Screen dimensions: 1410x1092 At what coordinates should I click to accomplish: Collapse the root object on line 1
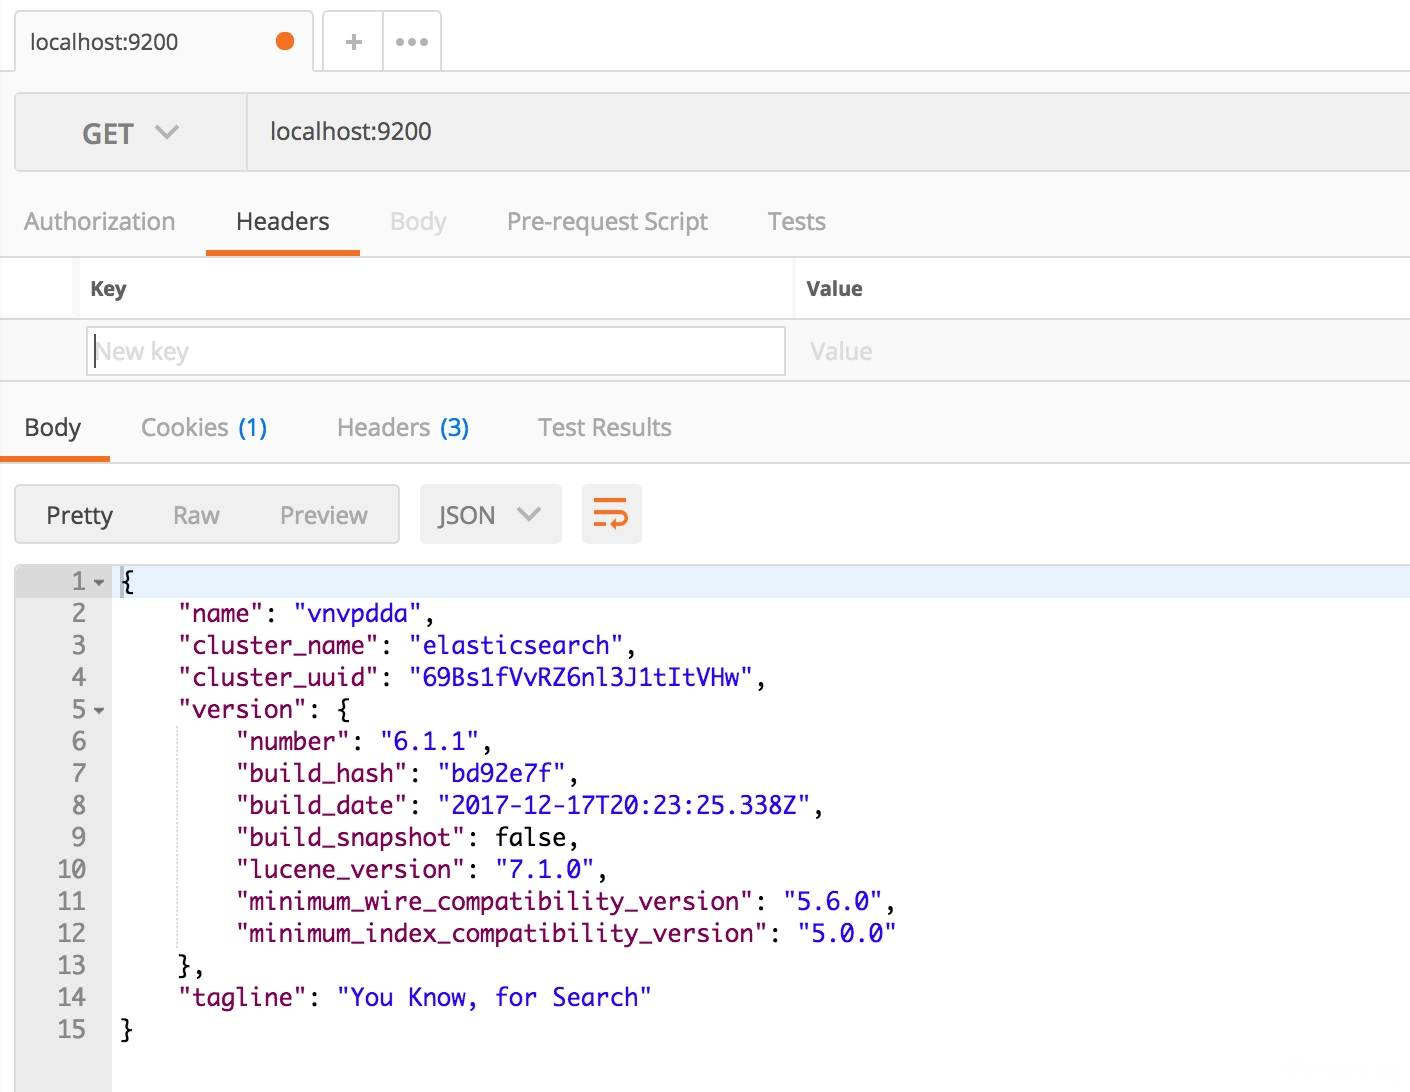(x=99, y=582)
